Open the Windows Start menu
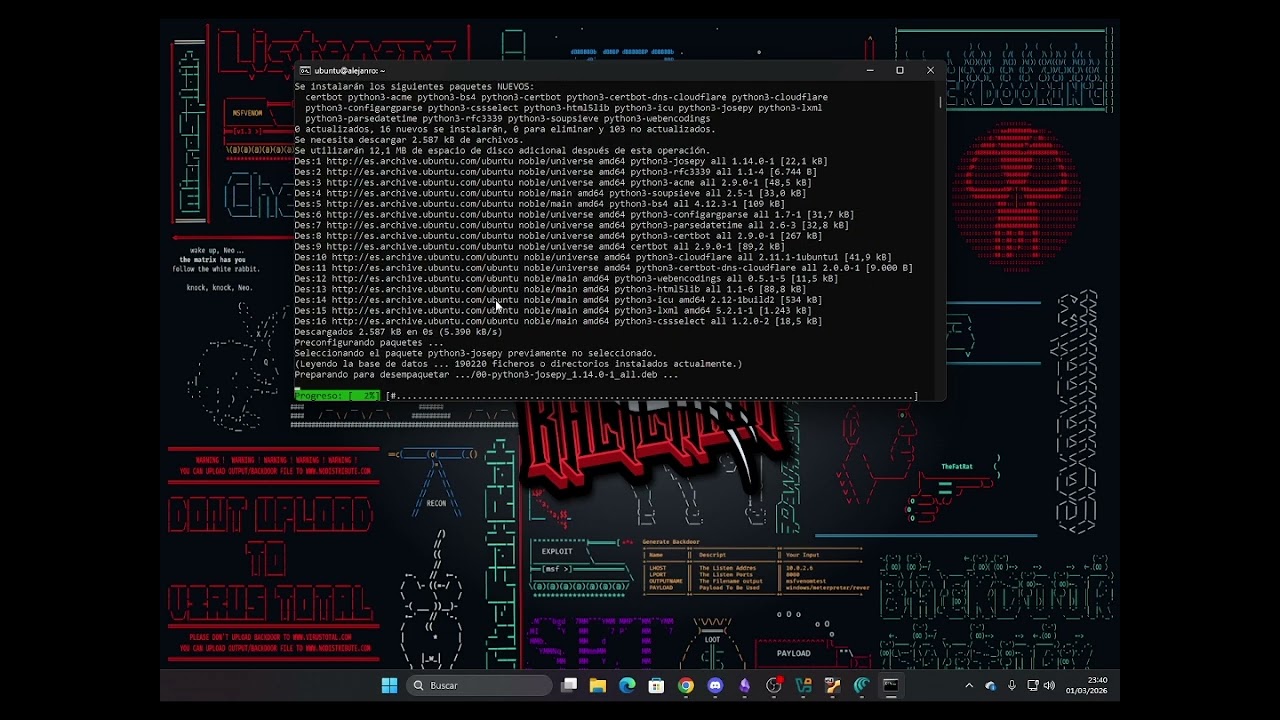The image size is (1280, 720). point(389,685)
